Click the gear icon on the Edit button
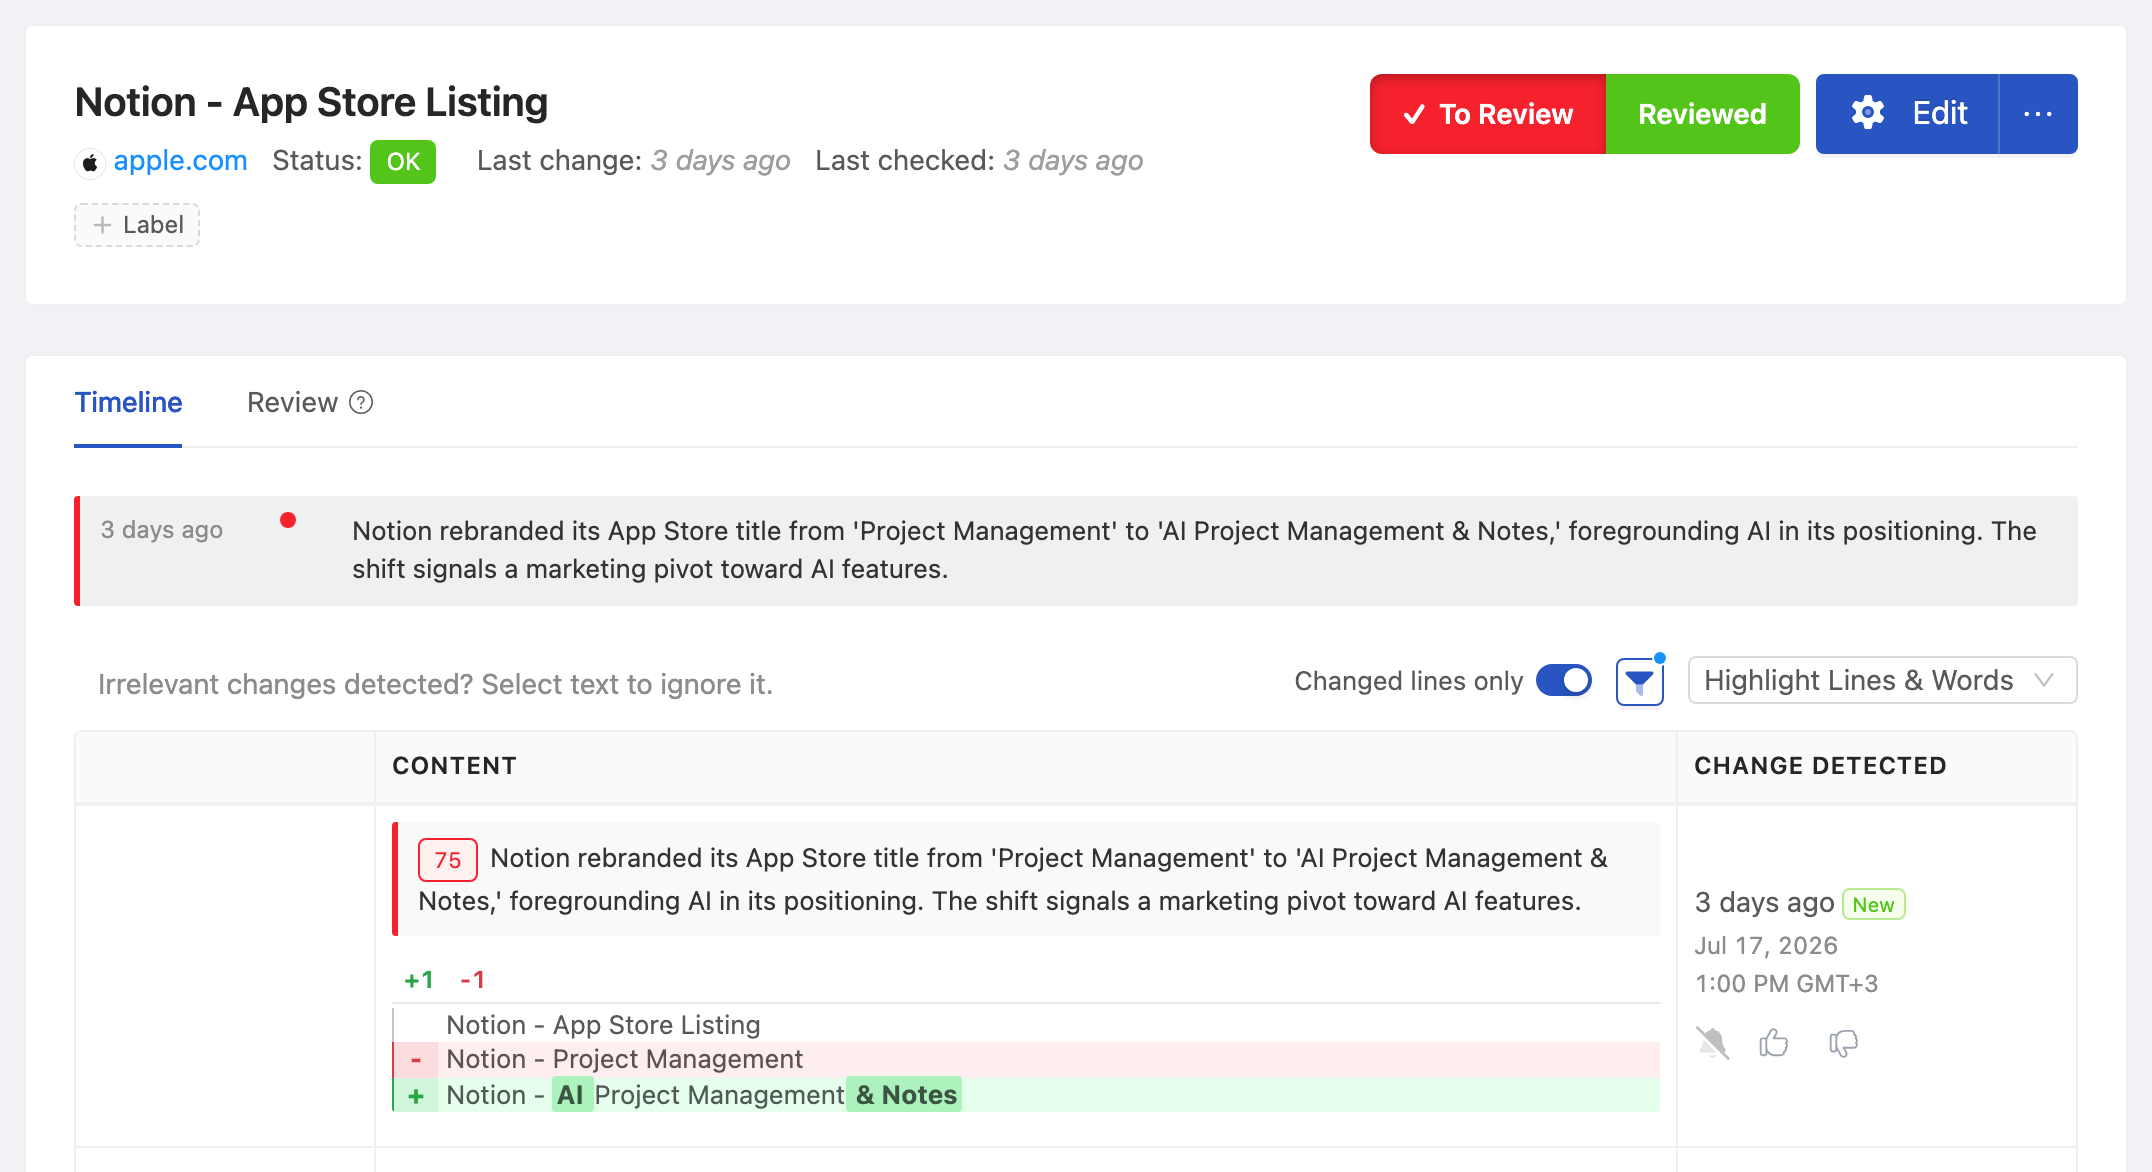Screen dimensions: 2152x1172 pyautogui.click(x=1867, y=113)
